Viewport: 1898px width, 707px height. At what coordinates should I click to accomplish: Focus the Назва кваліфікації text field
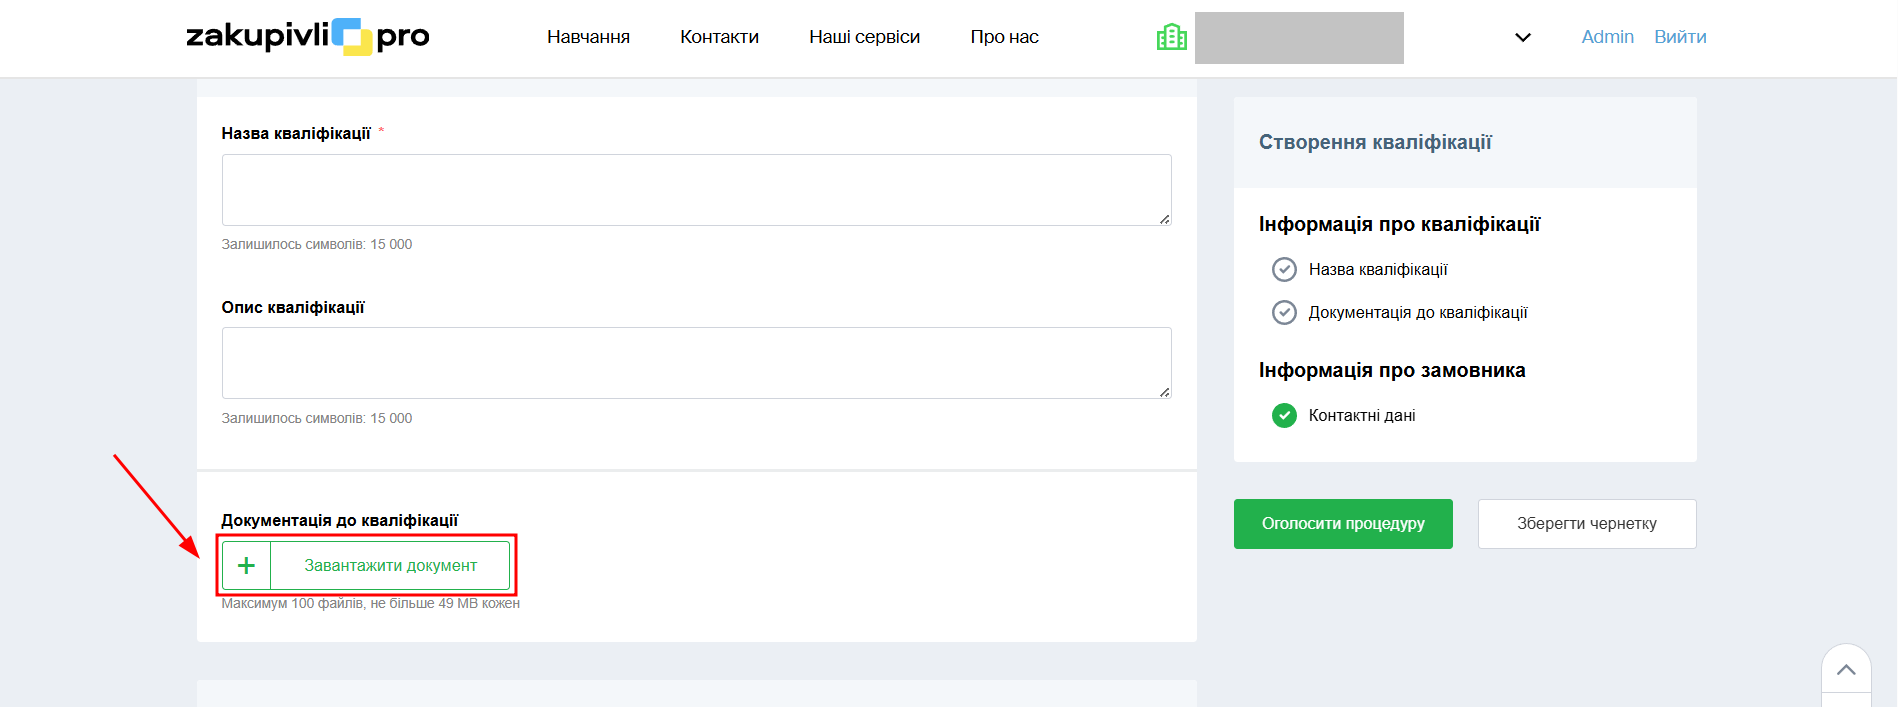[x=696, y=190]
